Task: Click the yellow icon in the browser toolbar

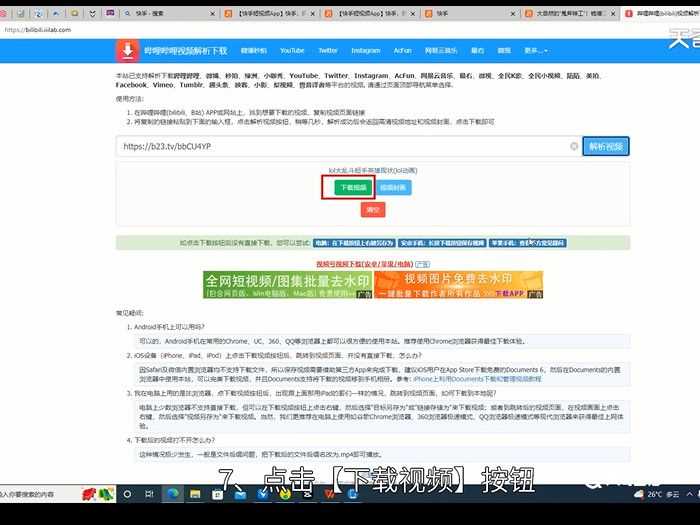Action: pos(75,14)
